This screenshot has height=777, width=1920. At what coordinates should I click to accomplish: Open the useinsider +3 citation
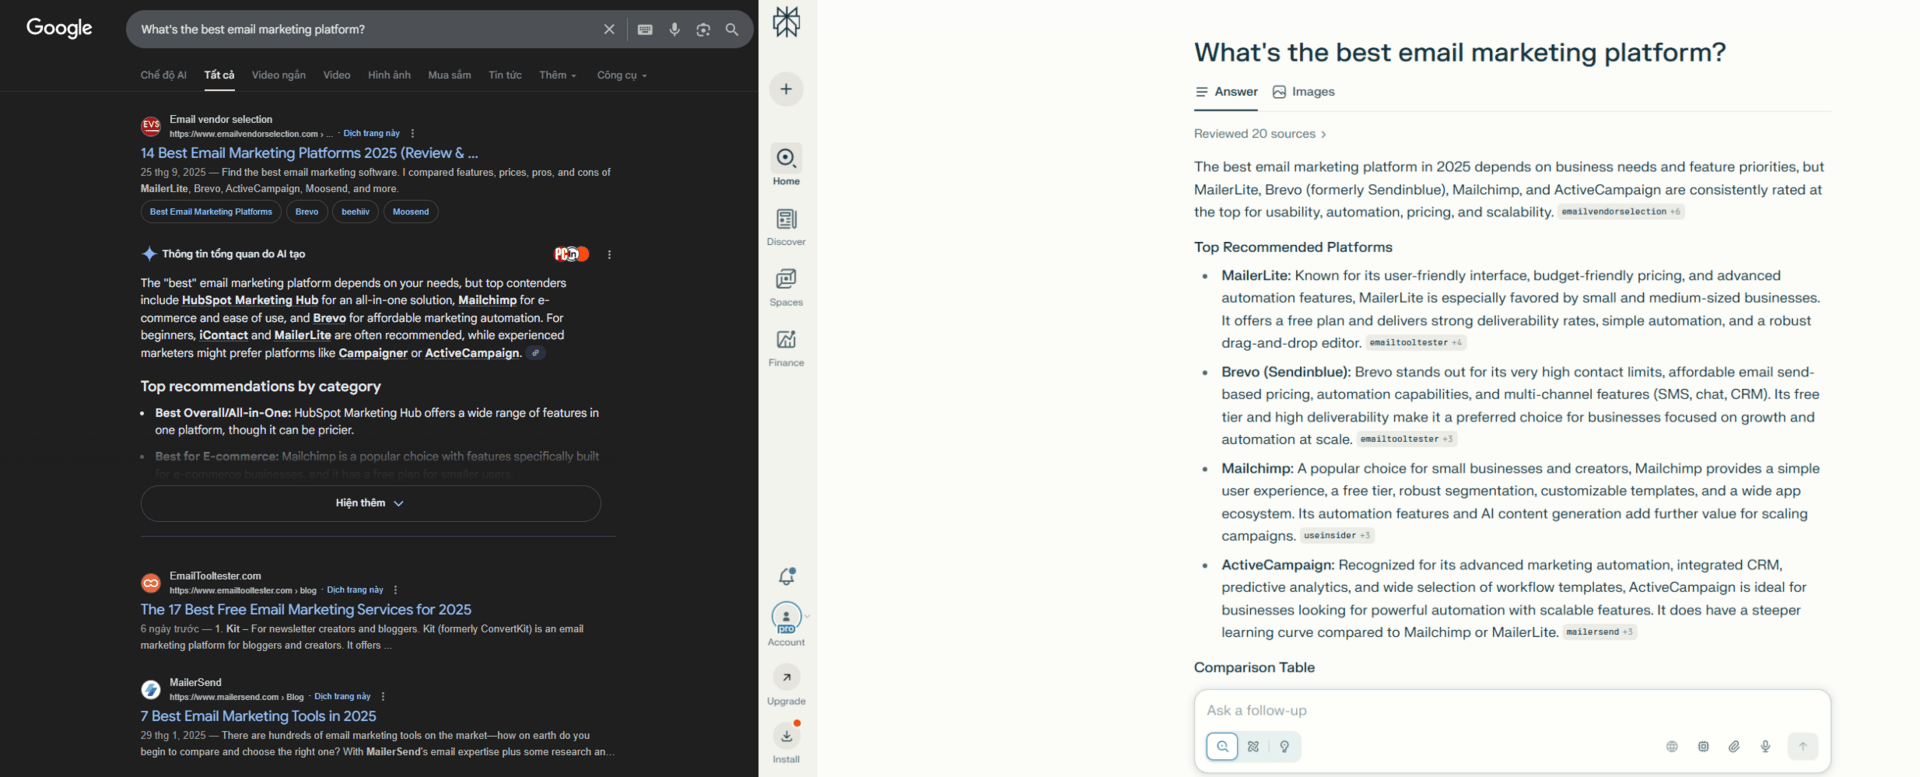pyautogui.click(x=1337, y=536)
